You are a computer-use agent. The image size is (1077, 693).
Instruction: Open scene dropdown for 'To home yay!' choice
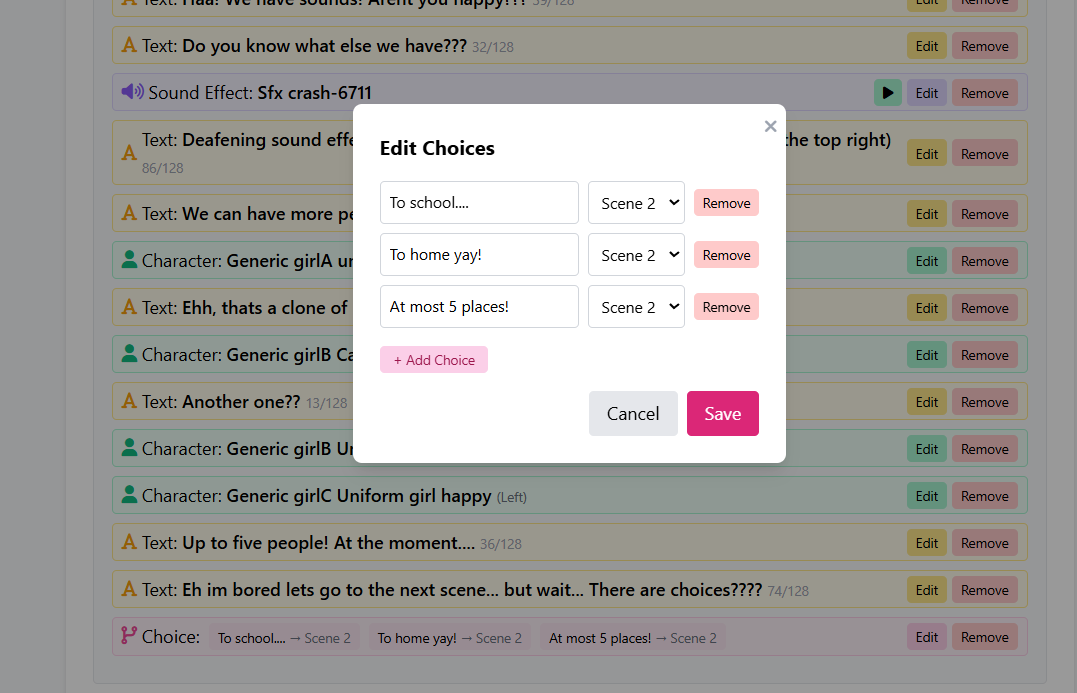tap(636, 255)
